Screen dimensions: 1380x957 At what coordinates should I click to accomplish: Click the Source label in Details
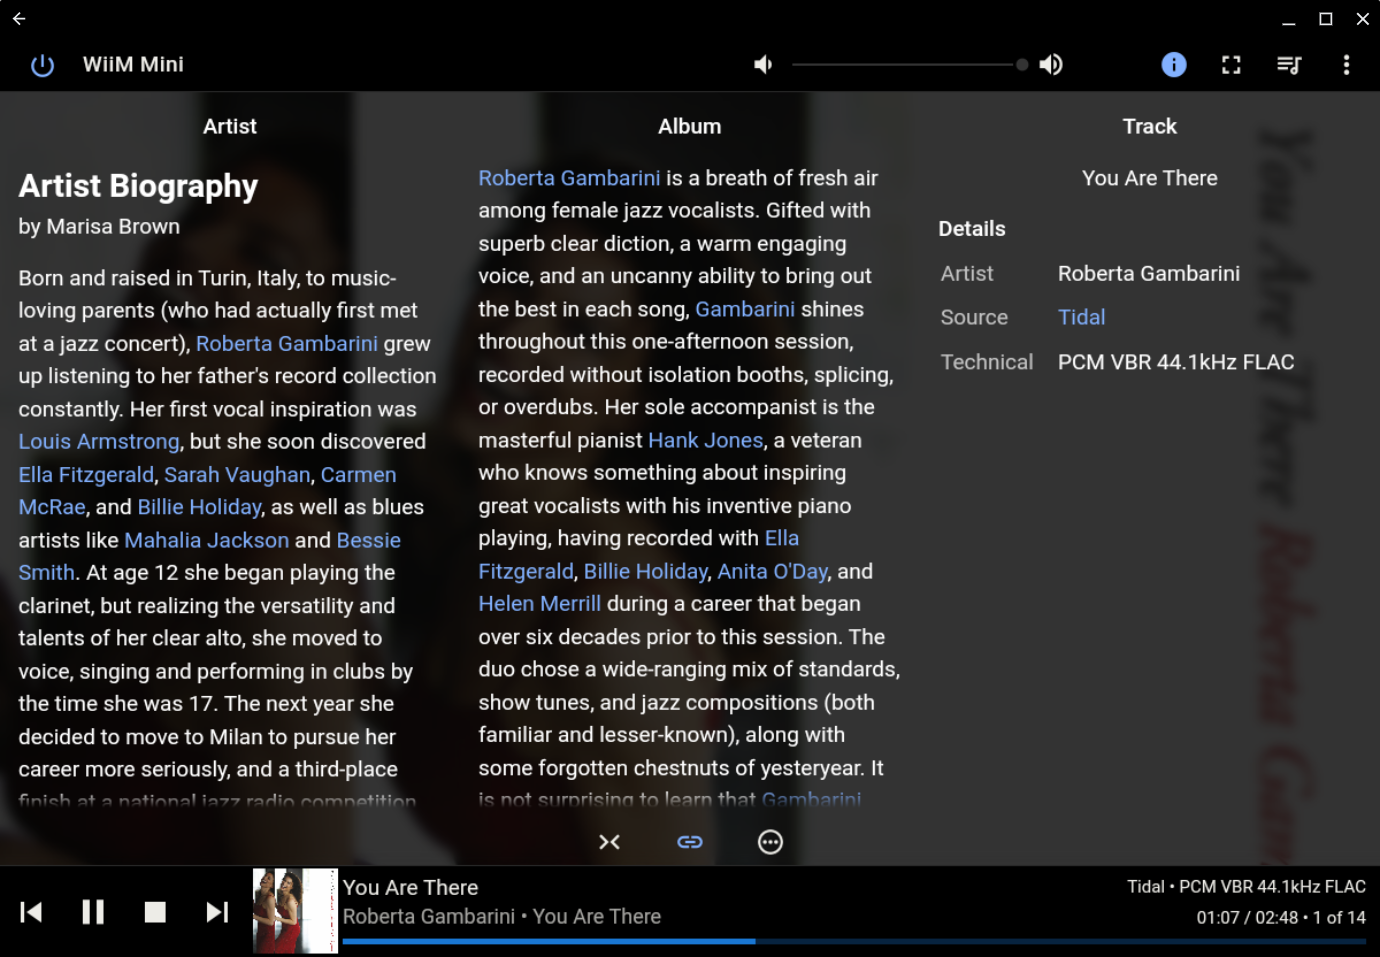[x=974, y=317]
